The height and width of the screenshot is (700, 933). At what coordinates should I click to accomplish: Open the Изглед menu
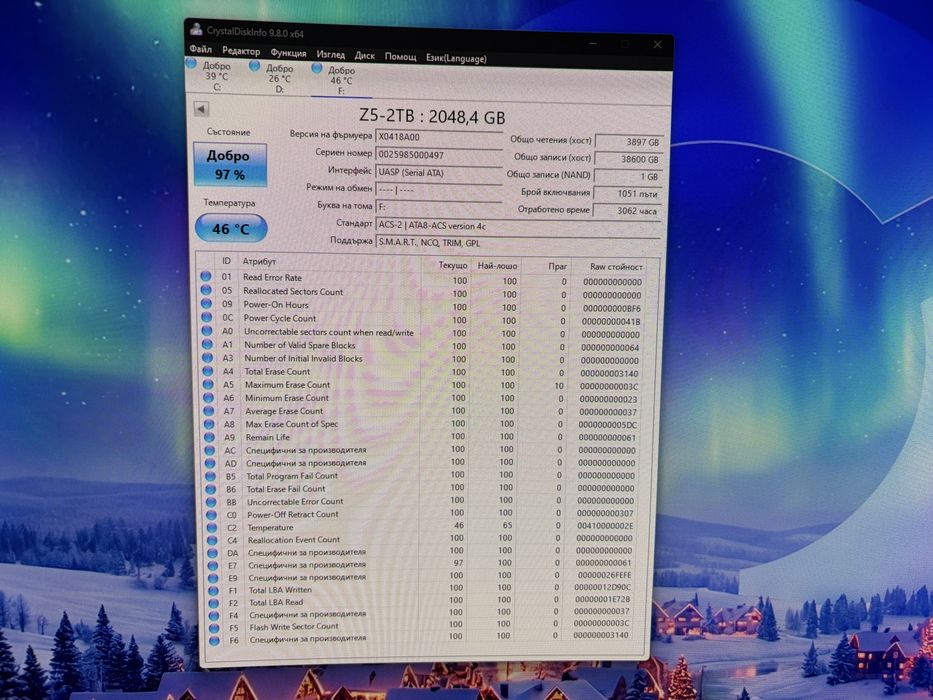(330, 54)
